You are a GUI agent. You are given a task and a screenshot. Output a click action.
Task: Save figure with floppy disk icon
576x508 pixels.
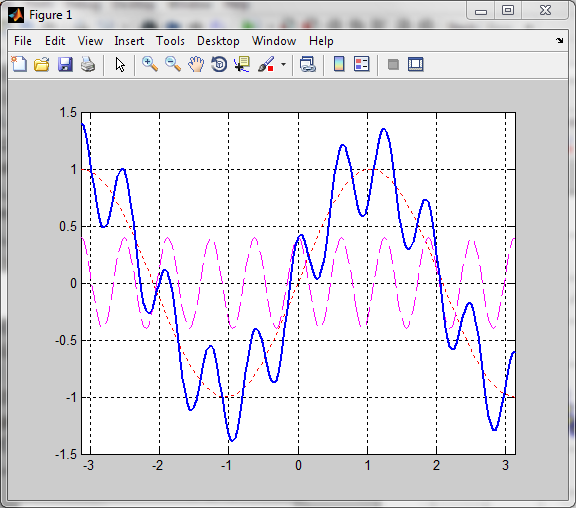65,64
